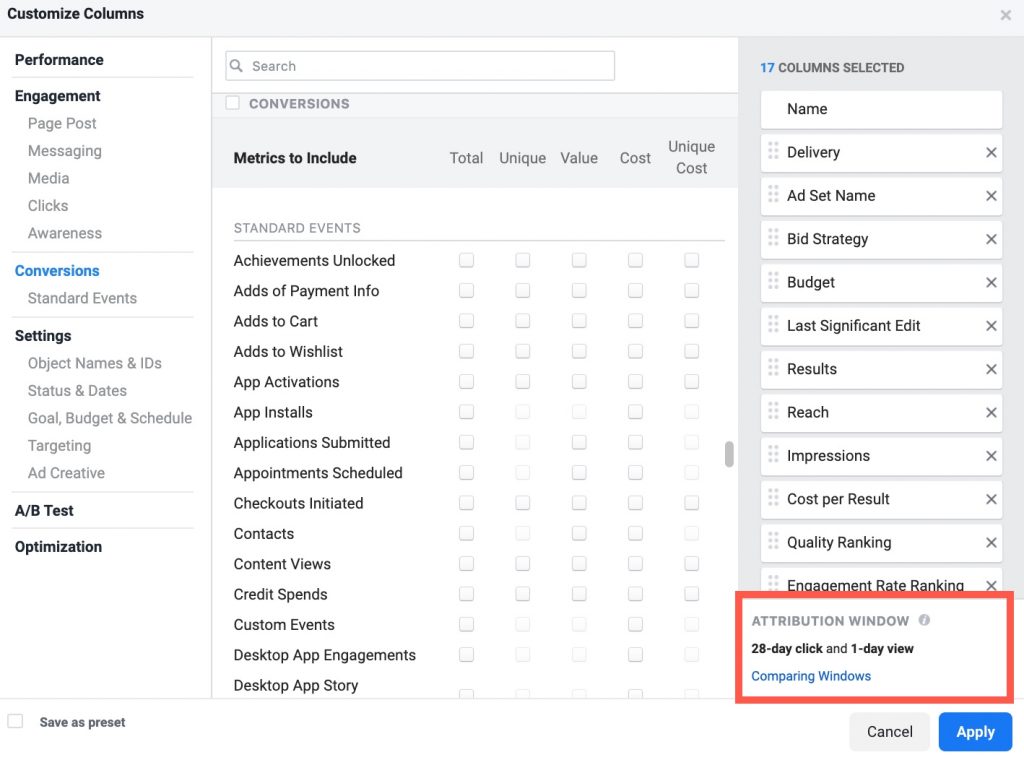Remove the Bid Strategy column via X

click(991, 239)
